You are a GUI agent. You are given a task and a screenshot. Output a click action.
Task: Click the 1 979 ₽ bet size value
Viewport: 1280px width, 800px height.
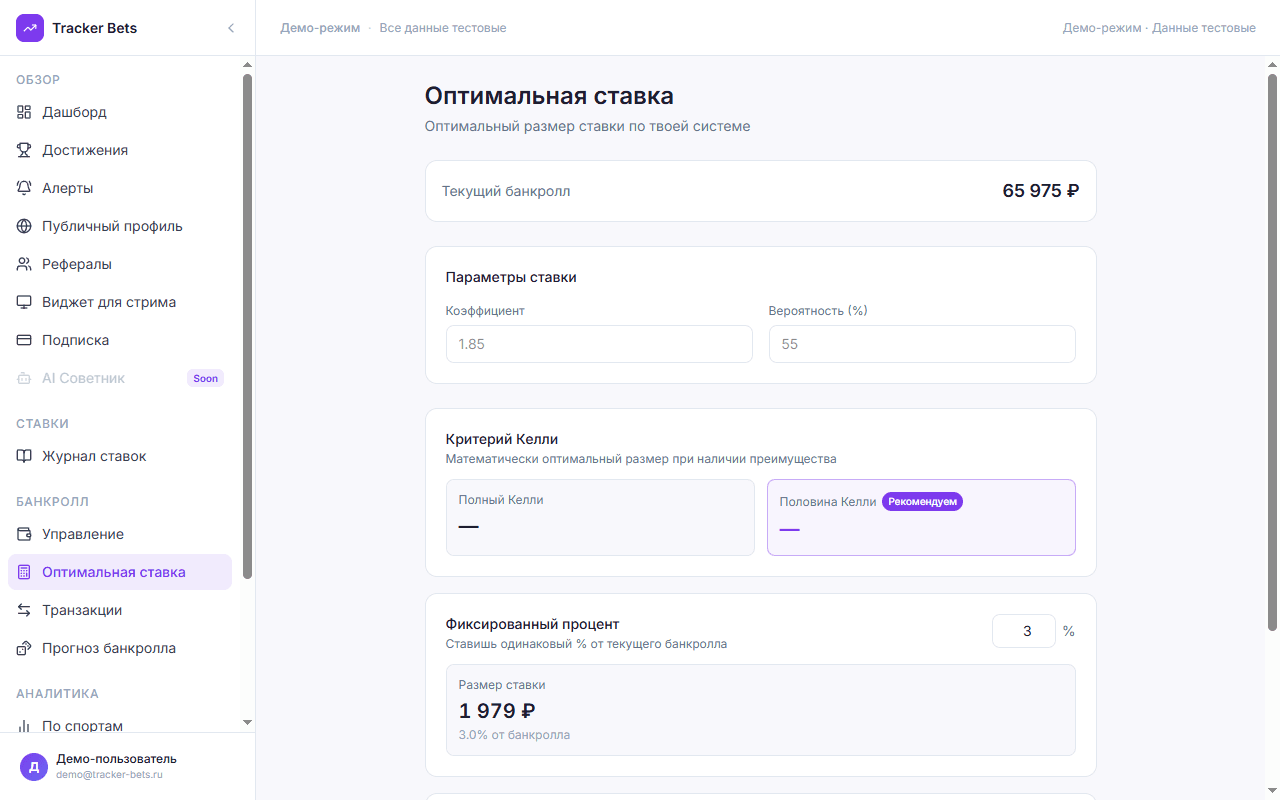click(x=497, y=711)
